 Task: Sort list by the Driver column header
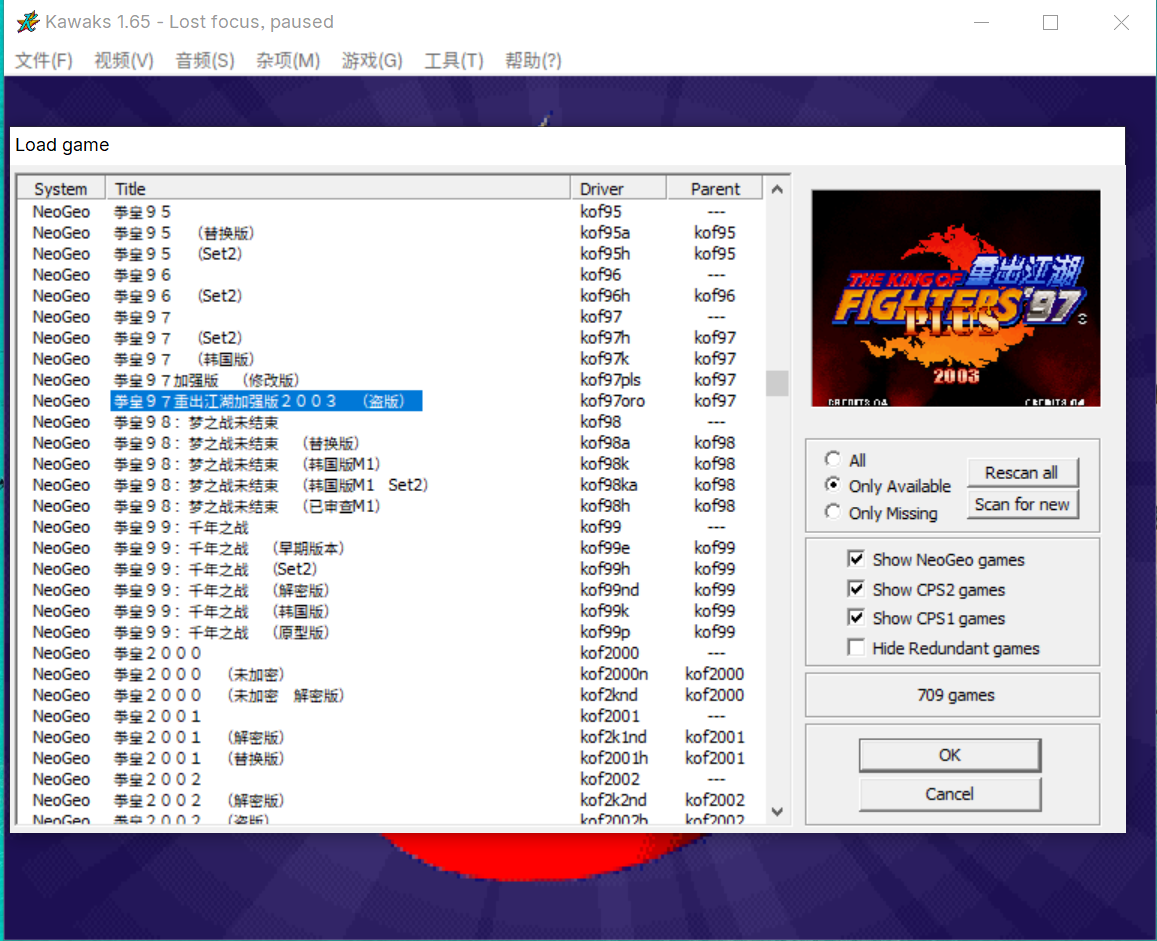(618, 189)
